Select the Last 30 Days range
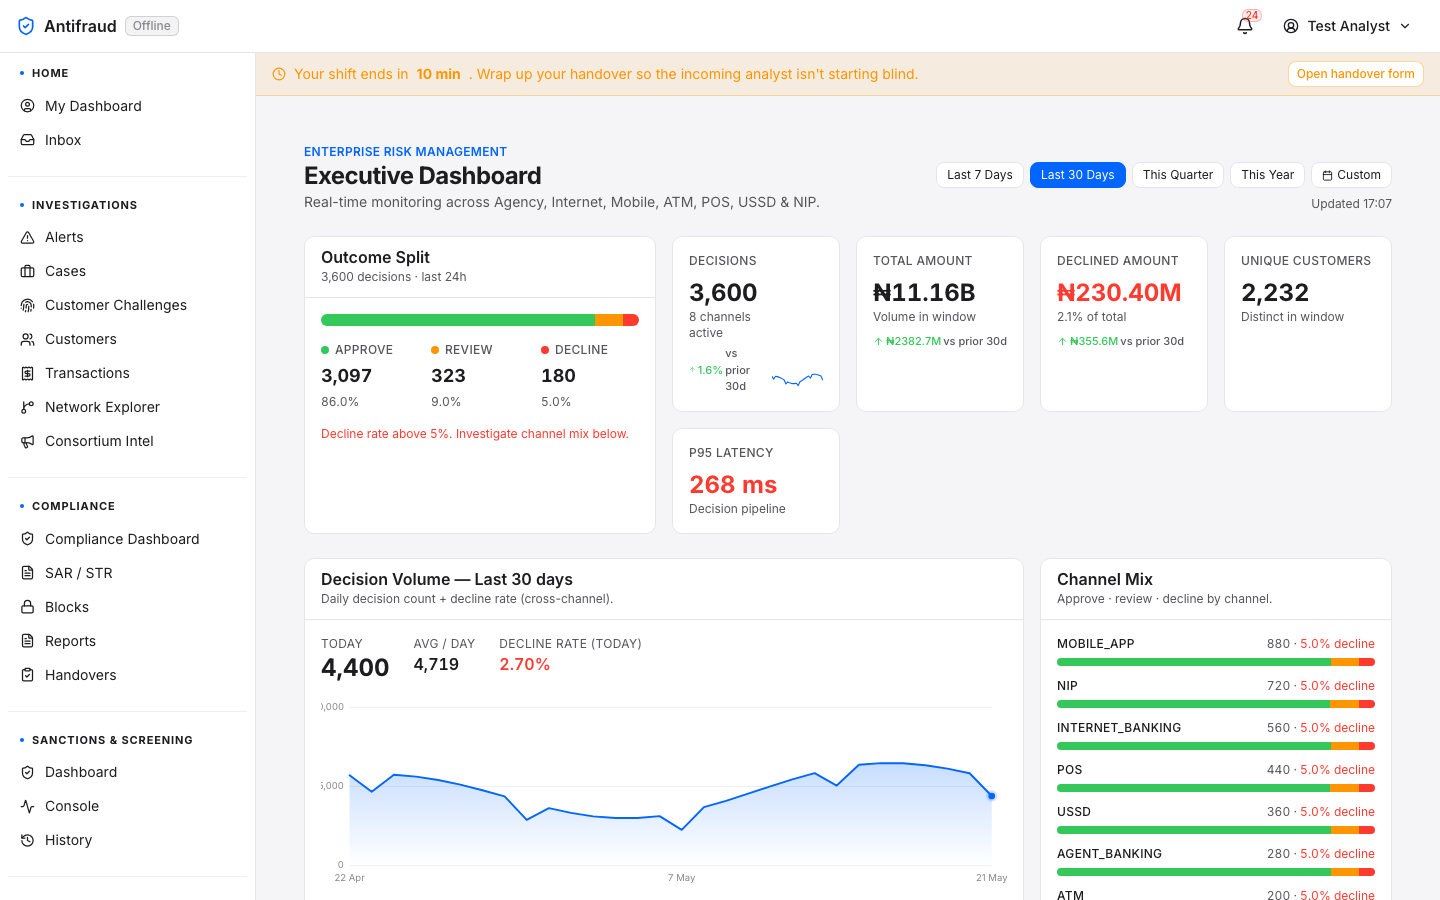The width and height of the screenshot is (1440, 900). pos(1078,175)
